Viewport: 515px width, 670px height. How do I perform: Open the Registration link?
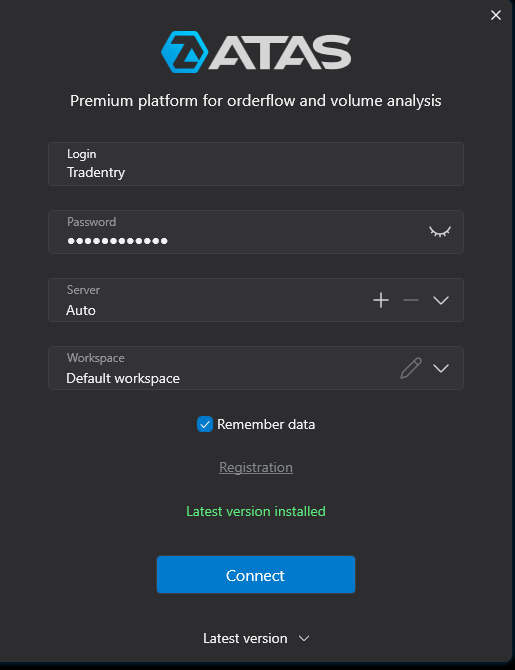click(x=256, y=467)
